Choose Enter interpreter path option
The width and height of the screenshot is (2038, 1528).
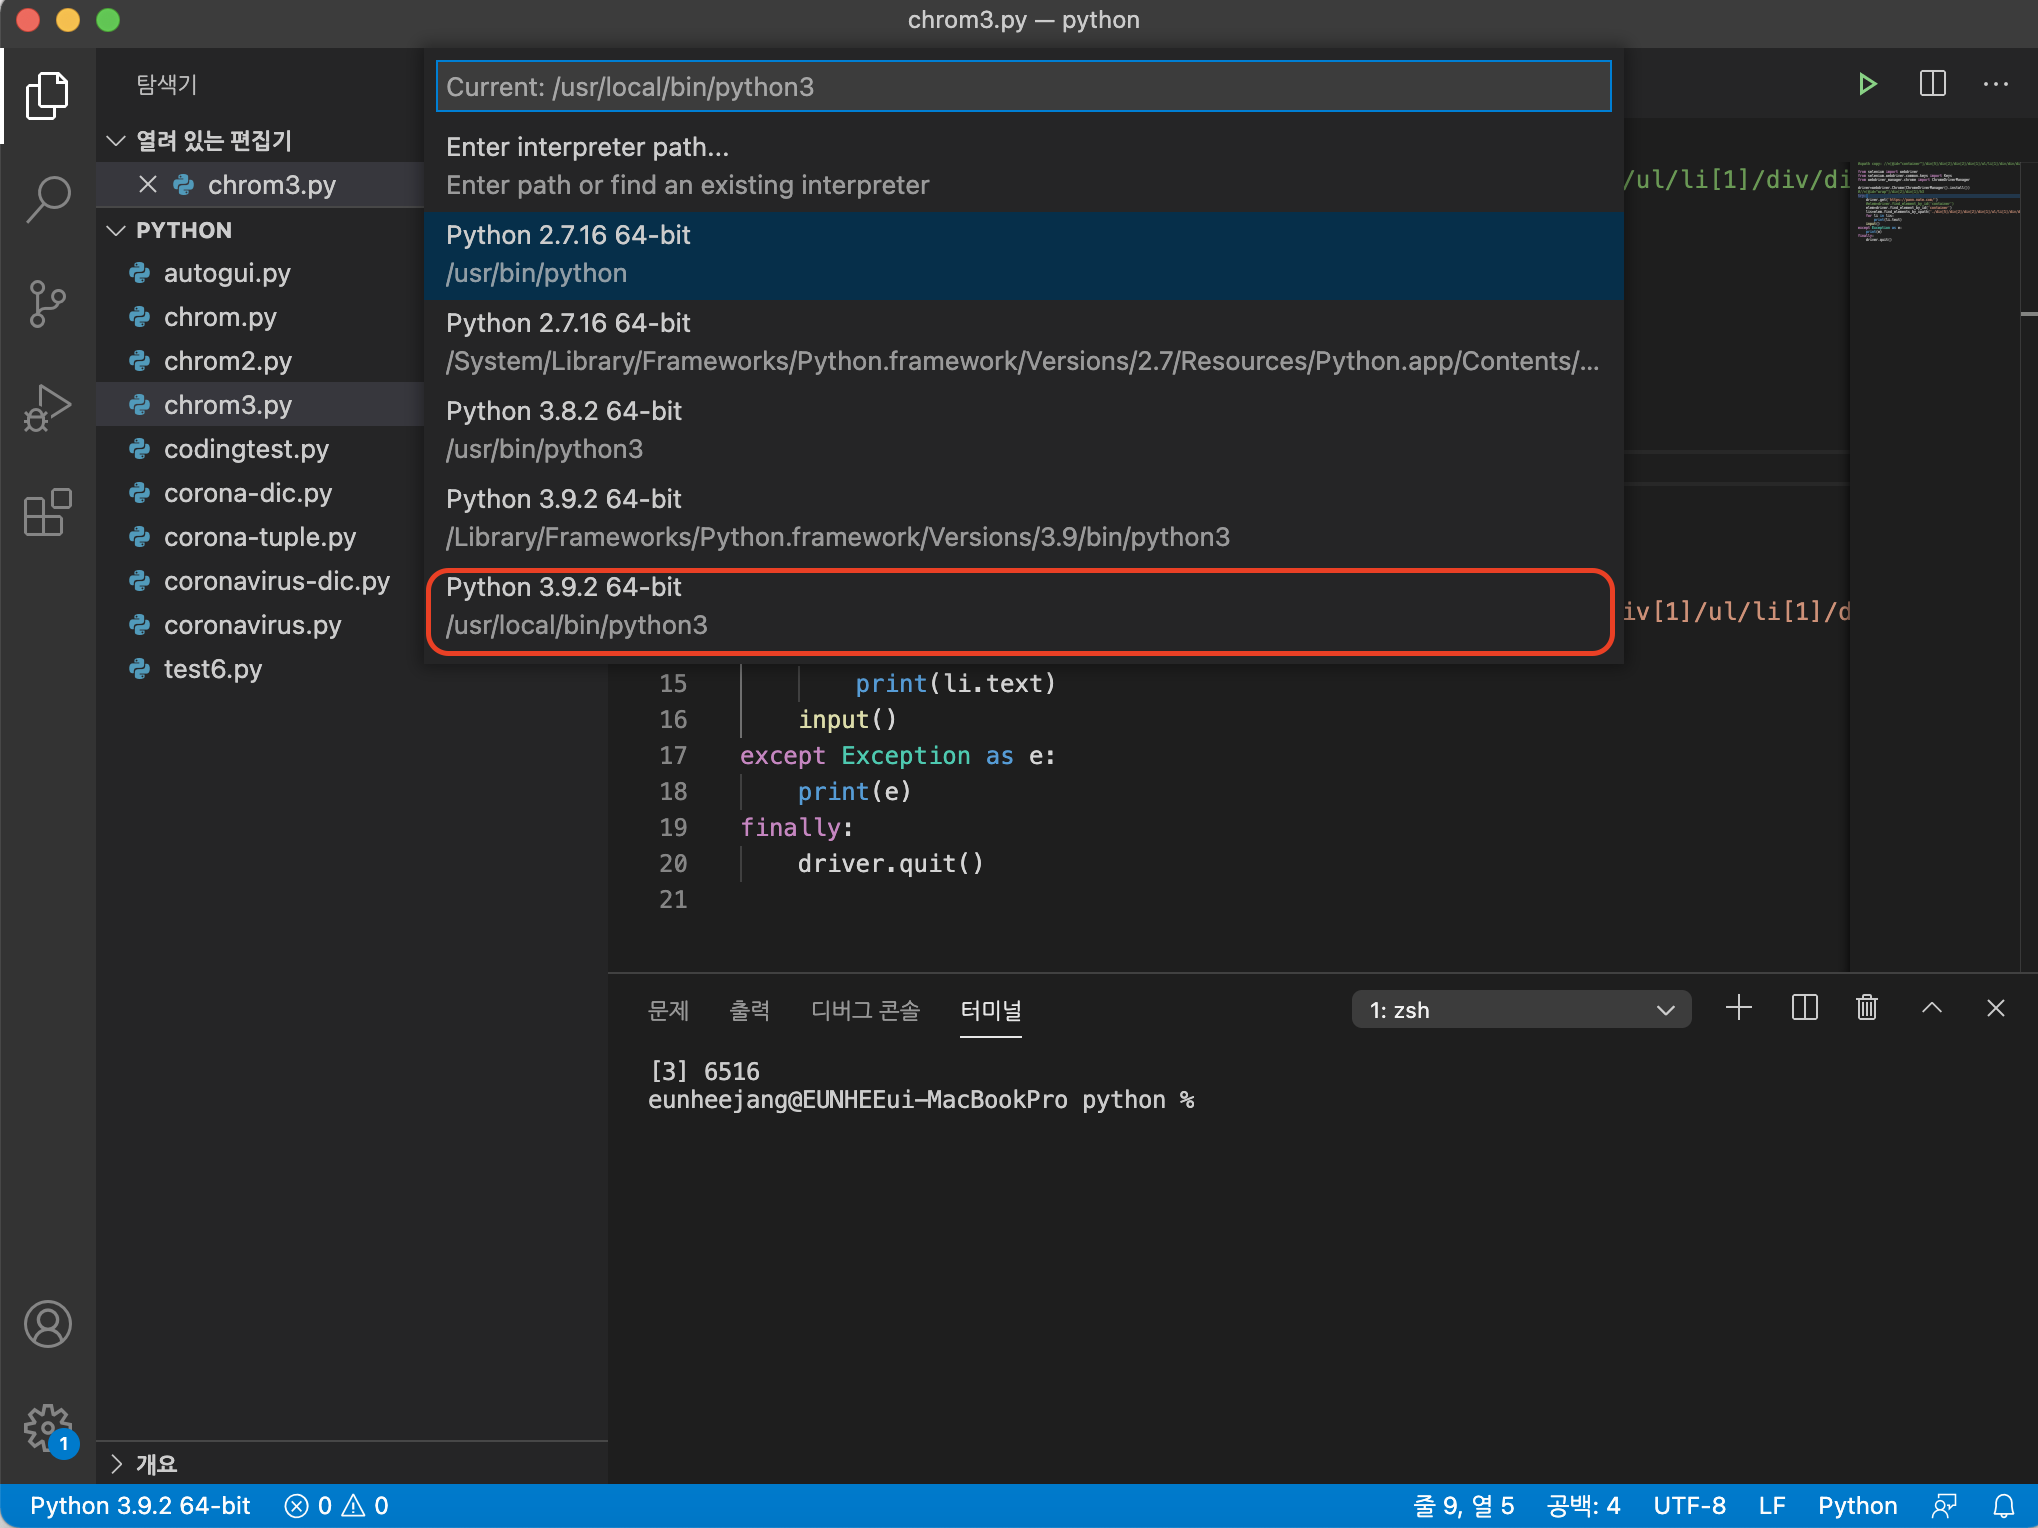tap(1022, 166)
